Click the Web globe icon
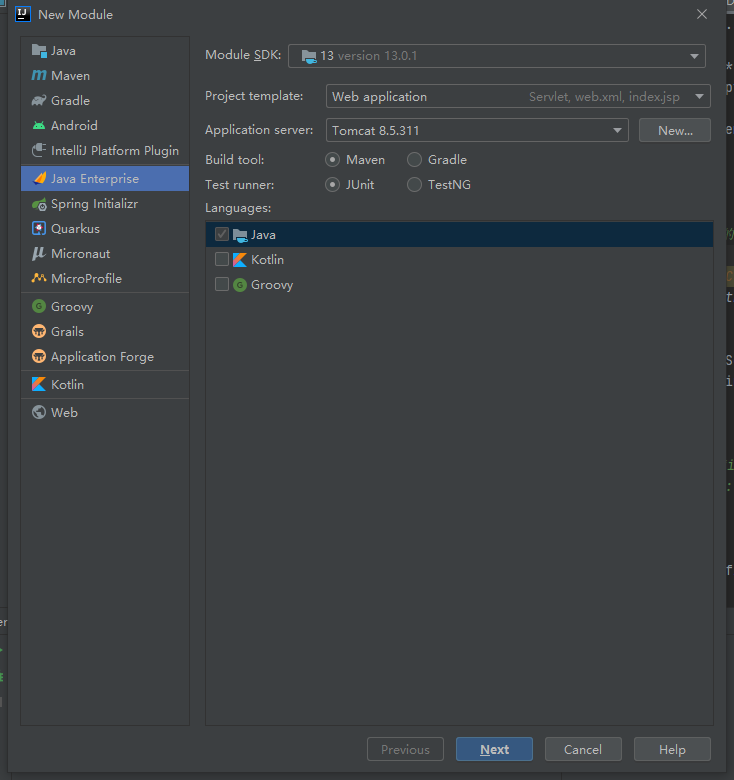 click(39, 412)
